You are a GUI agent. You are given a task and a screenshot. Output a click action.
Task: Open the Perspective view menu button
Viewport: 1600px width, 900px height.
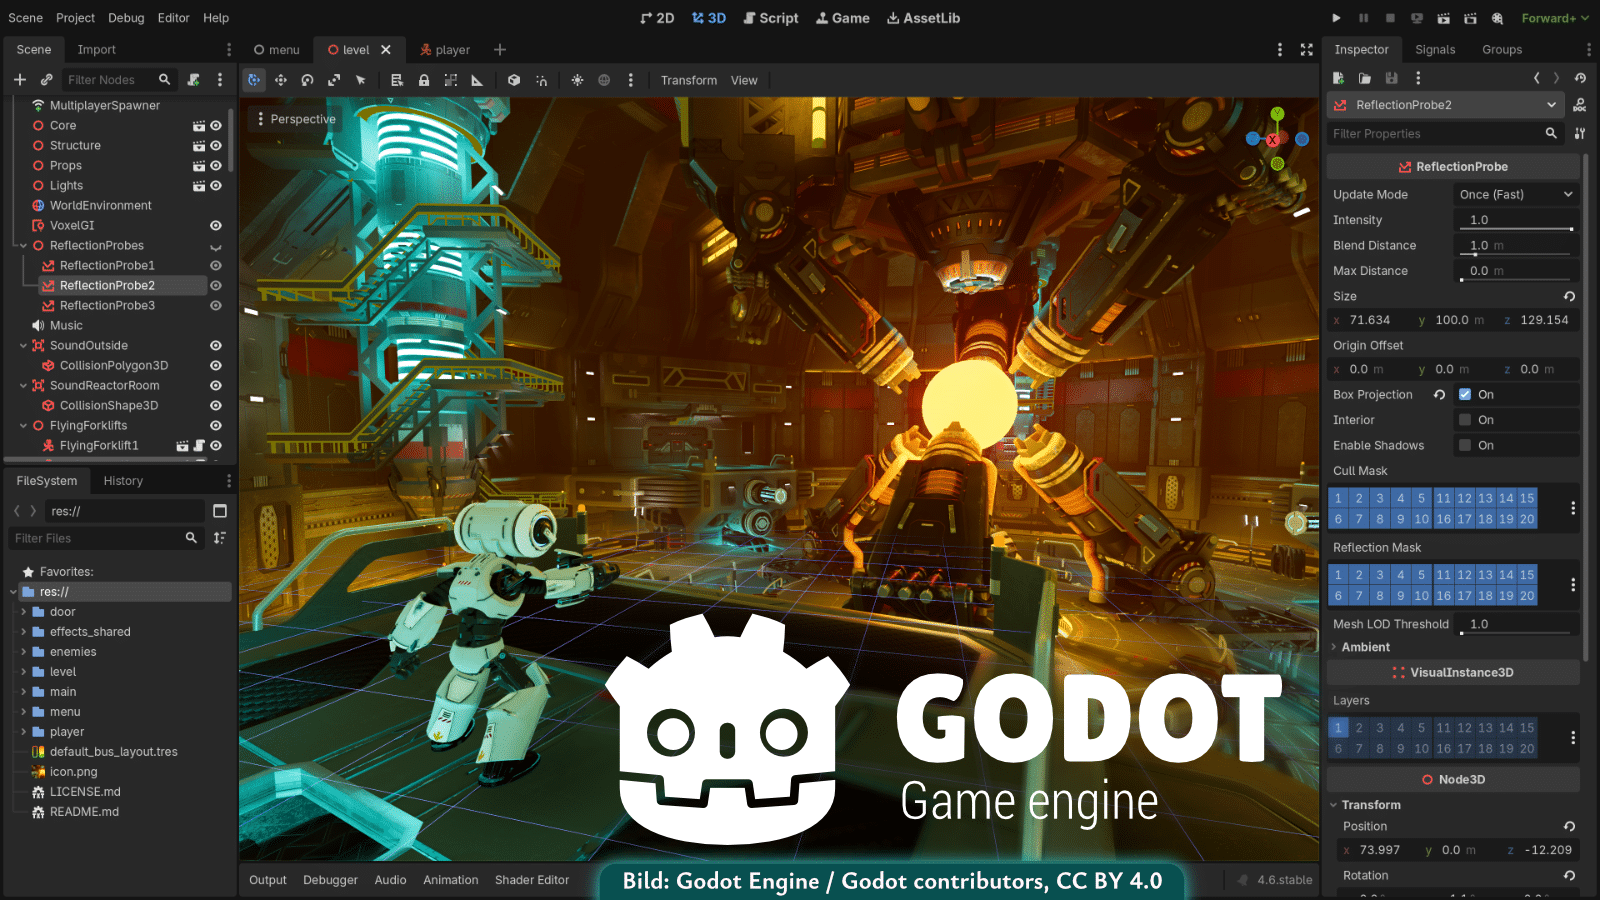[296, 119]
